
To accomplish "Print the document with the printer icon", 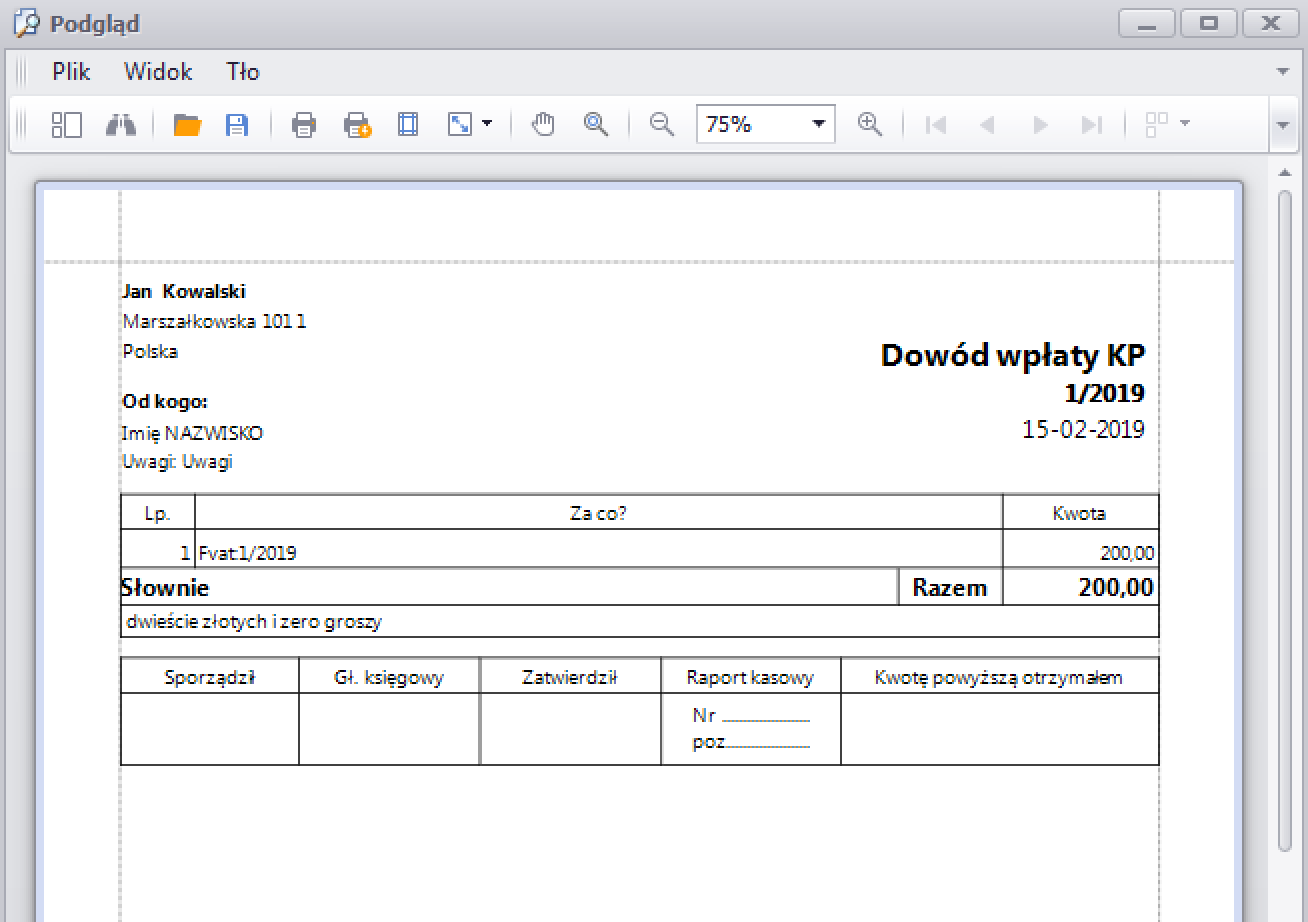I will tap(304, 125).
